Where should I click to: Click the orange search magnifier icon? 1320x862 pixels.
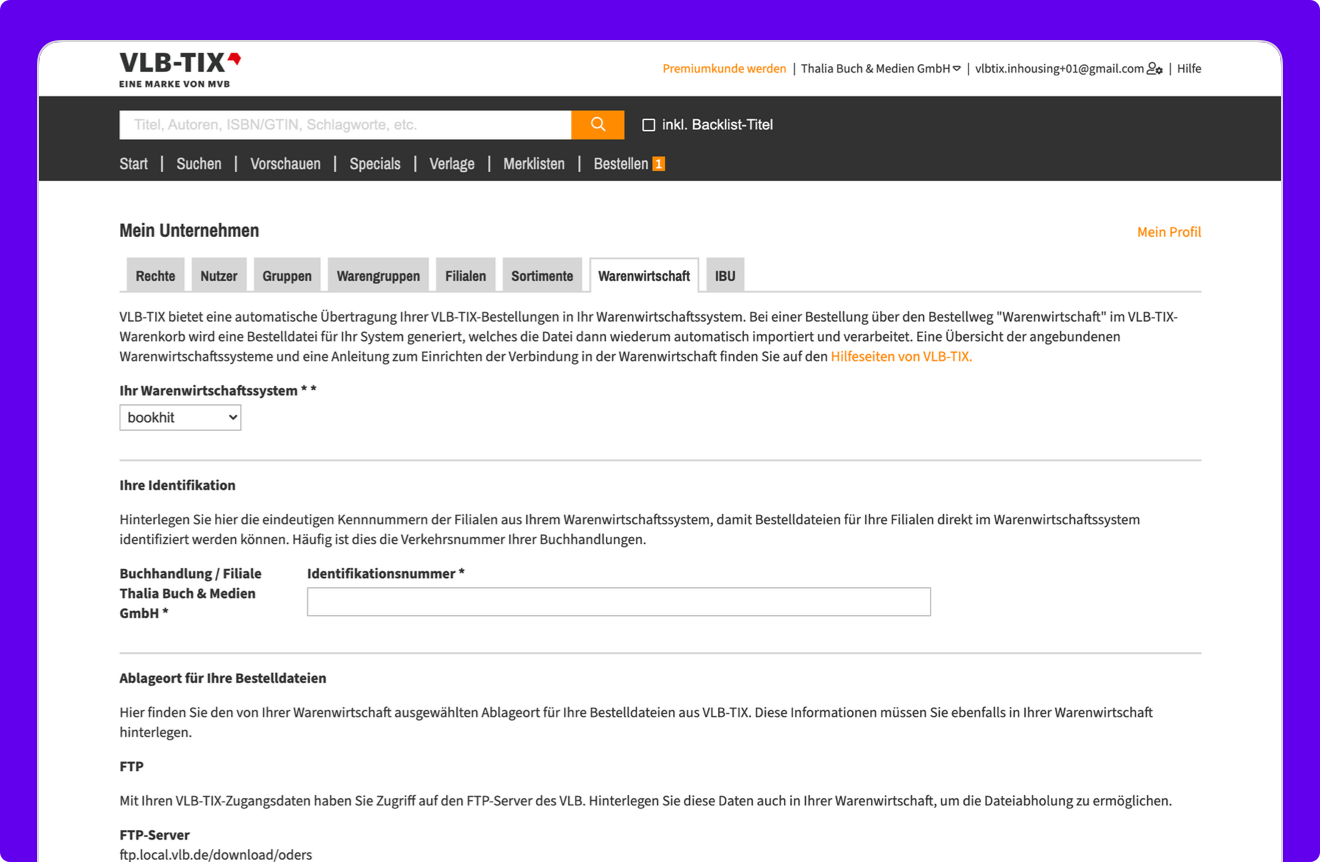[x=597, y=124]
